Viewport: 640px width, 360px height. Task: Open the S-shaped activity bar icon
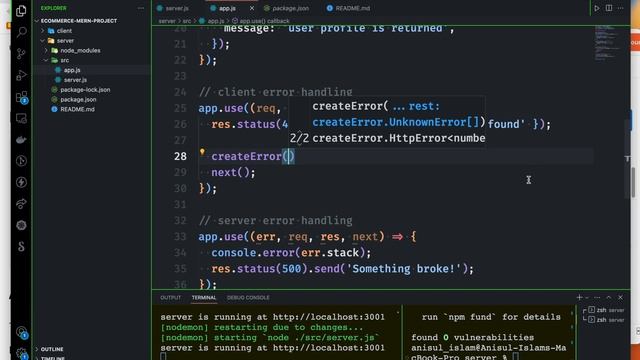[21, 247]
